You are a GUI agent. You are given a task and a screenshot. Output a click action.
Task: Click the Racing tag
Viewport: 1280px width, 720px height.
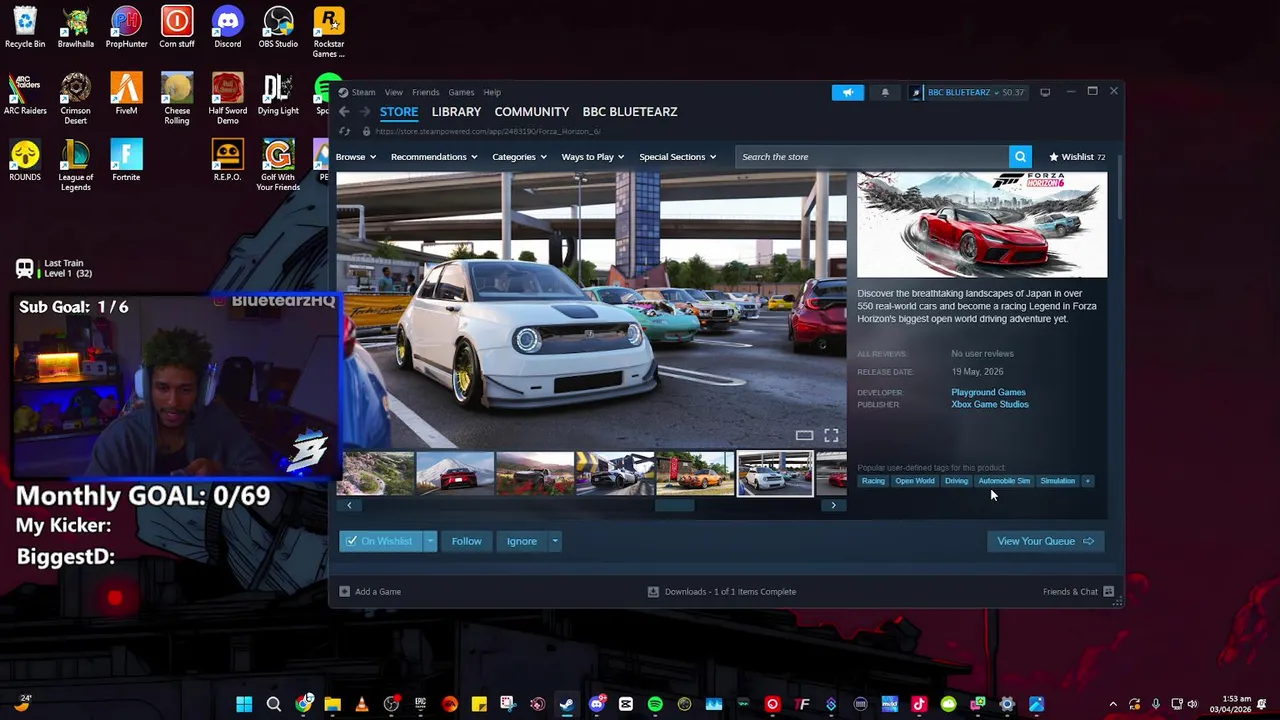pyautogui.click(x=873, y=481)
